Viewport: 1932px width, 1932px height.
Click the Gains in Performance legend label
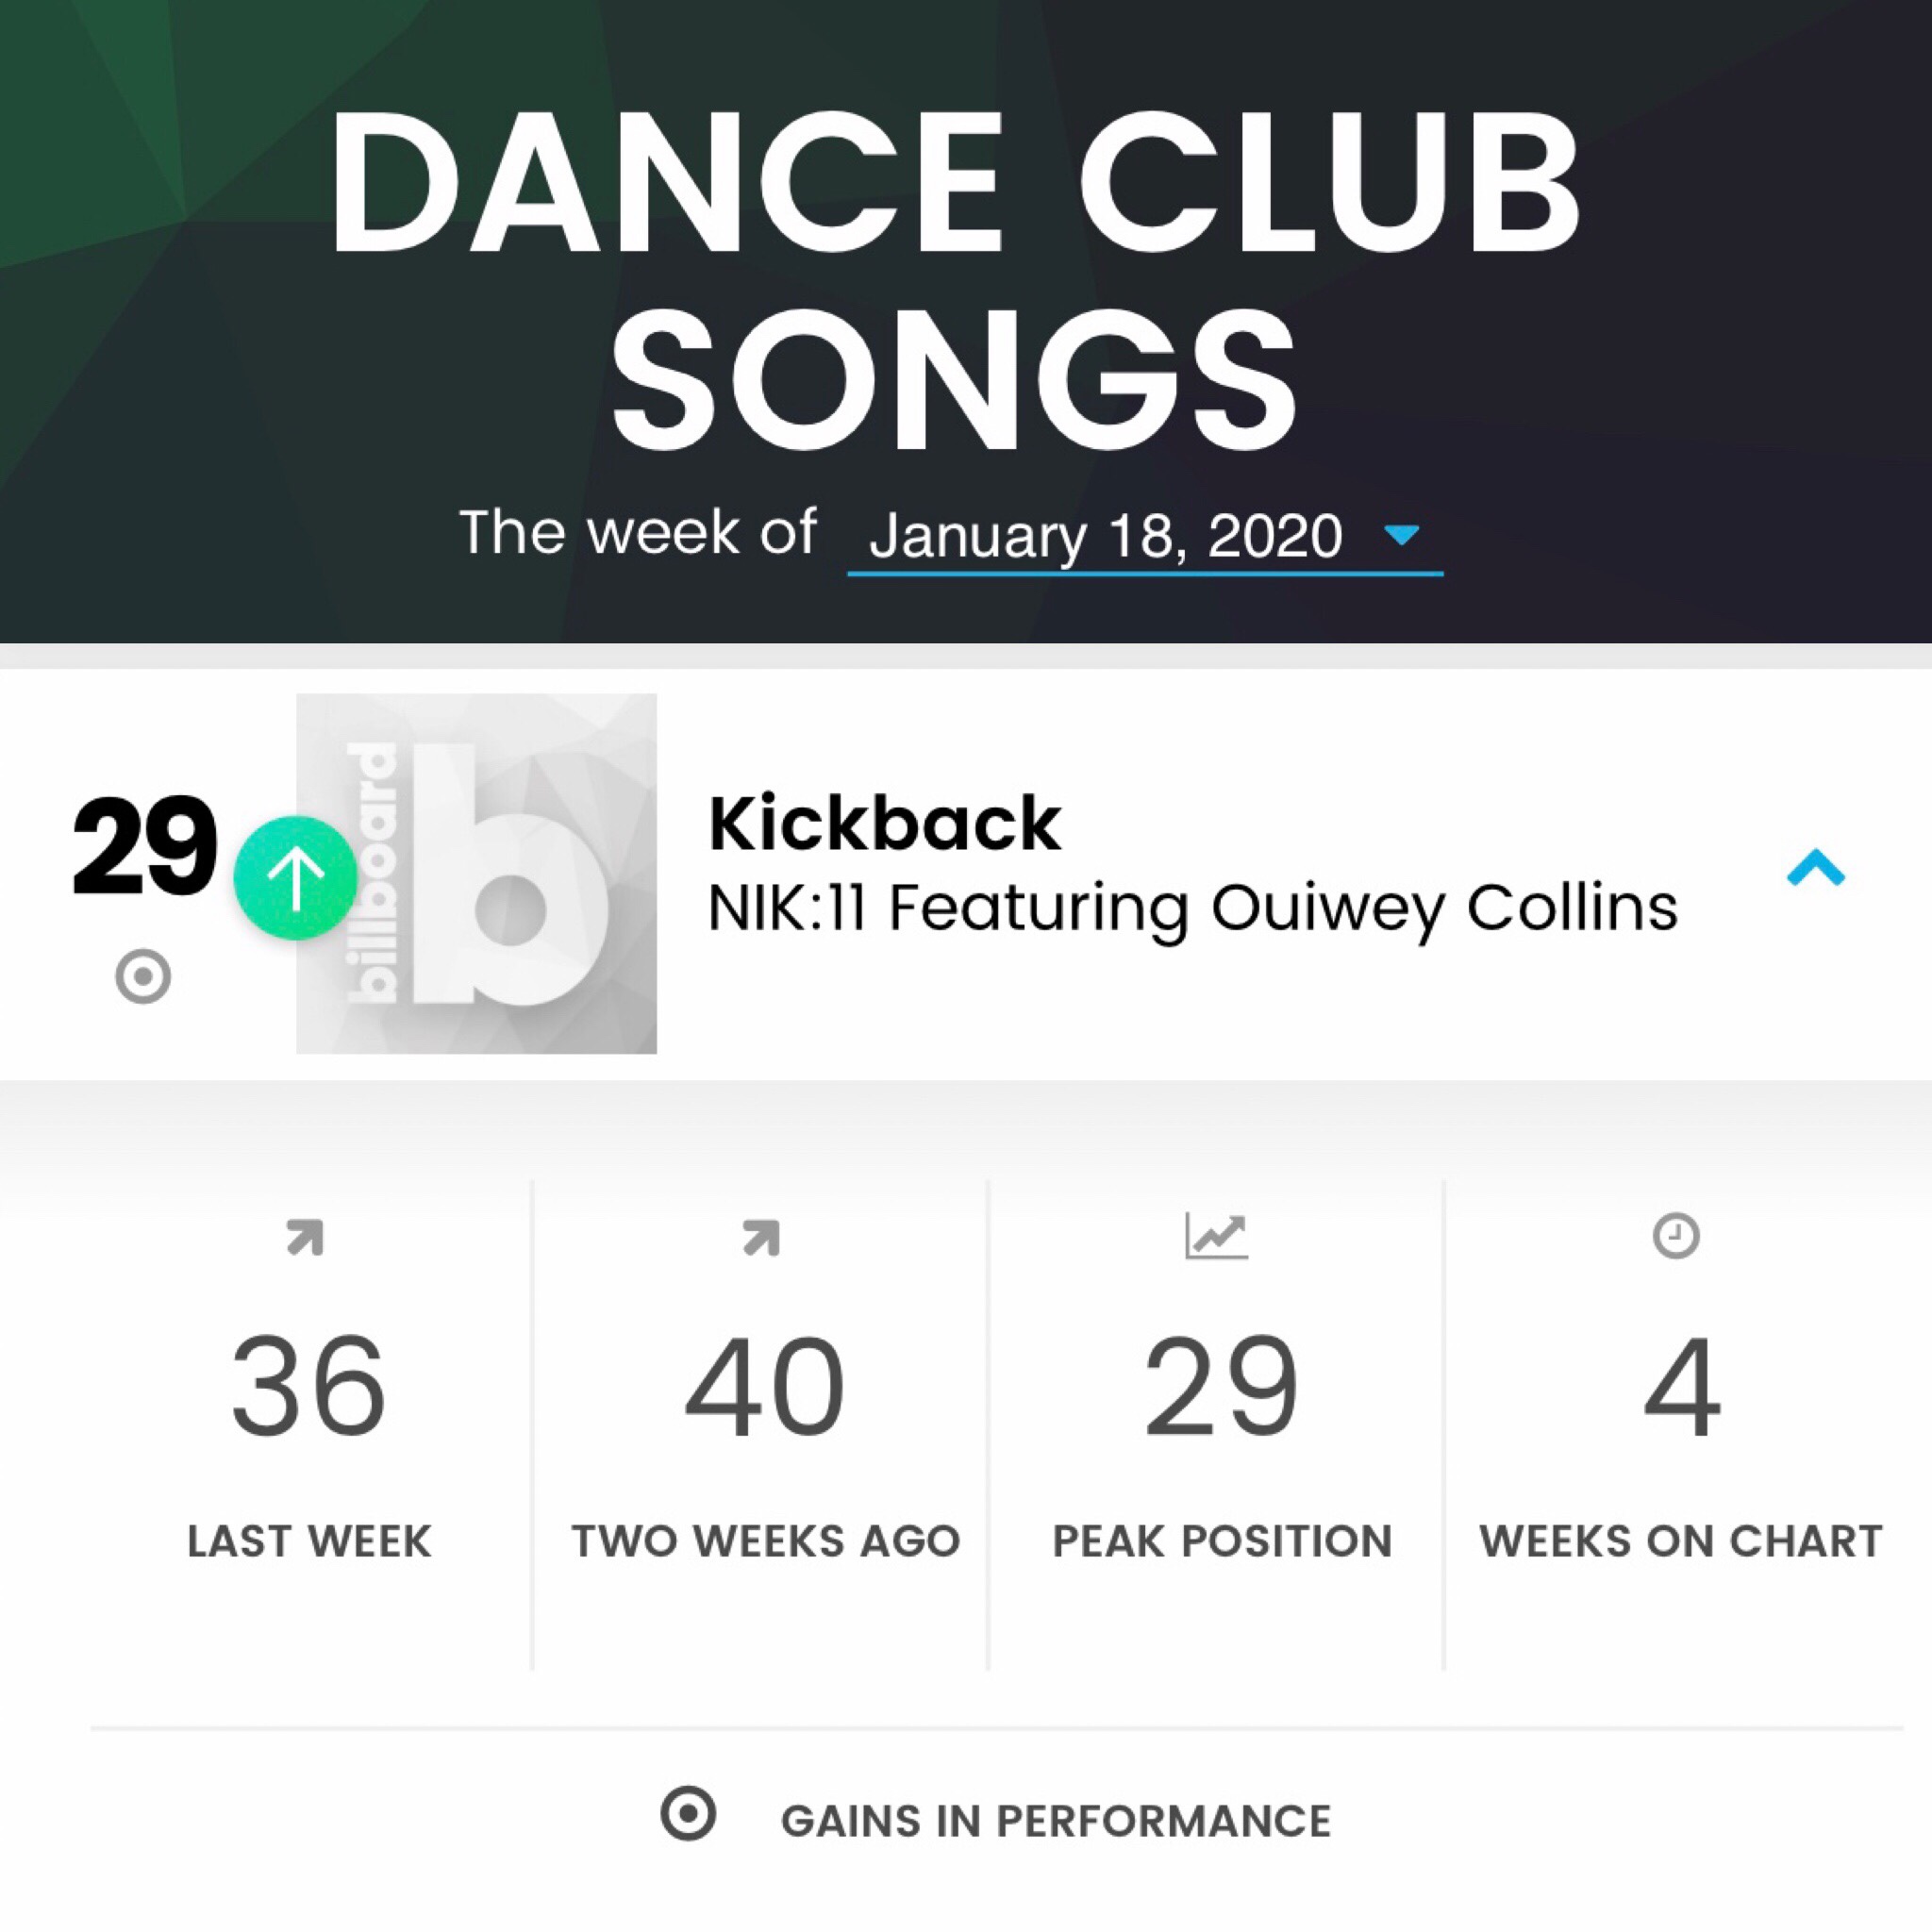click(1055, 1821)
